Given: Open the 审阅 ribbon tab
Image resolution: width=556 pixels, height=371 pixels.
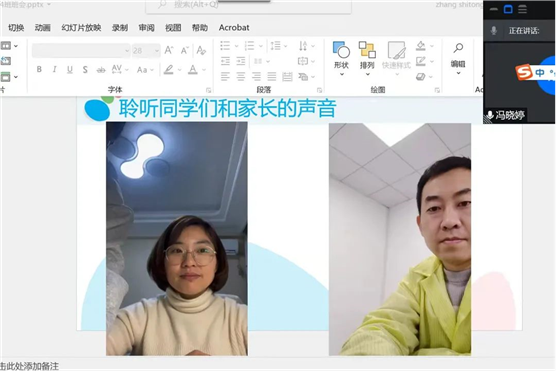Looking at the screenshot, I should pos(146,28).
